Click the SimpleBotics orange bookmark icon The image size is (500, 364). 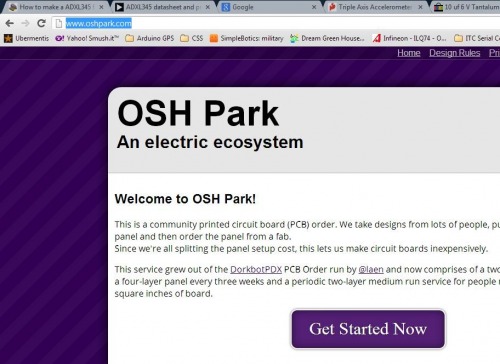[x=214, y=38]
